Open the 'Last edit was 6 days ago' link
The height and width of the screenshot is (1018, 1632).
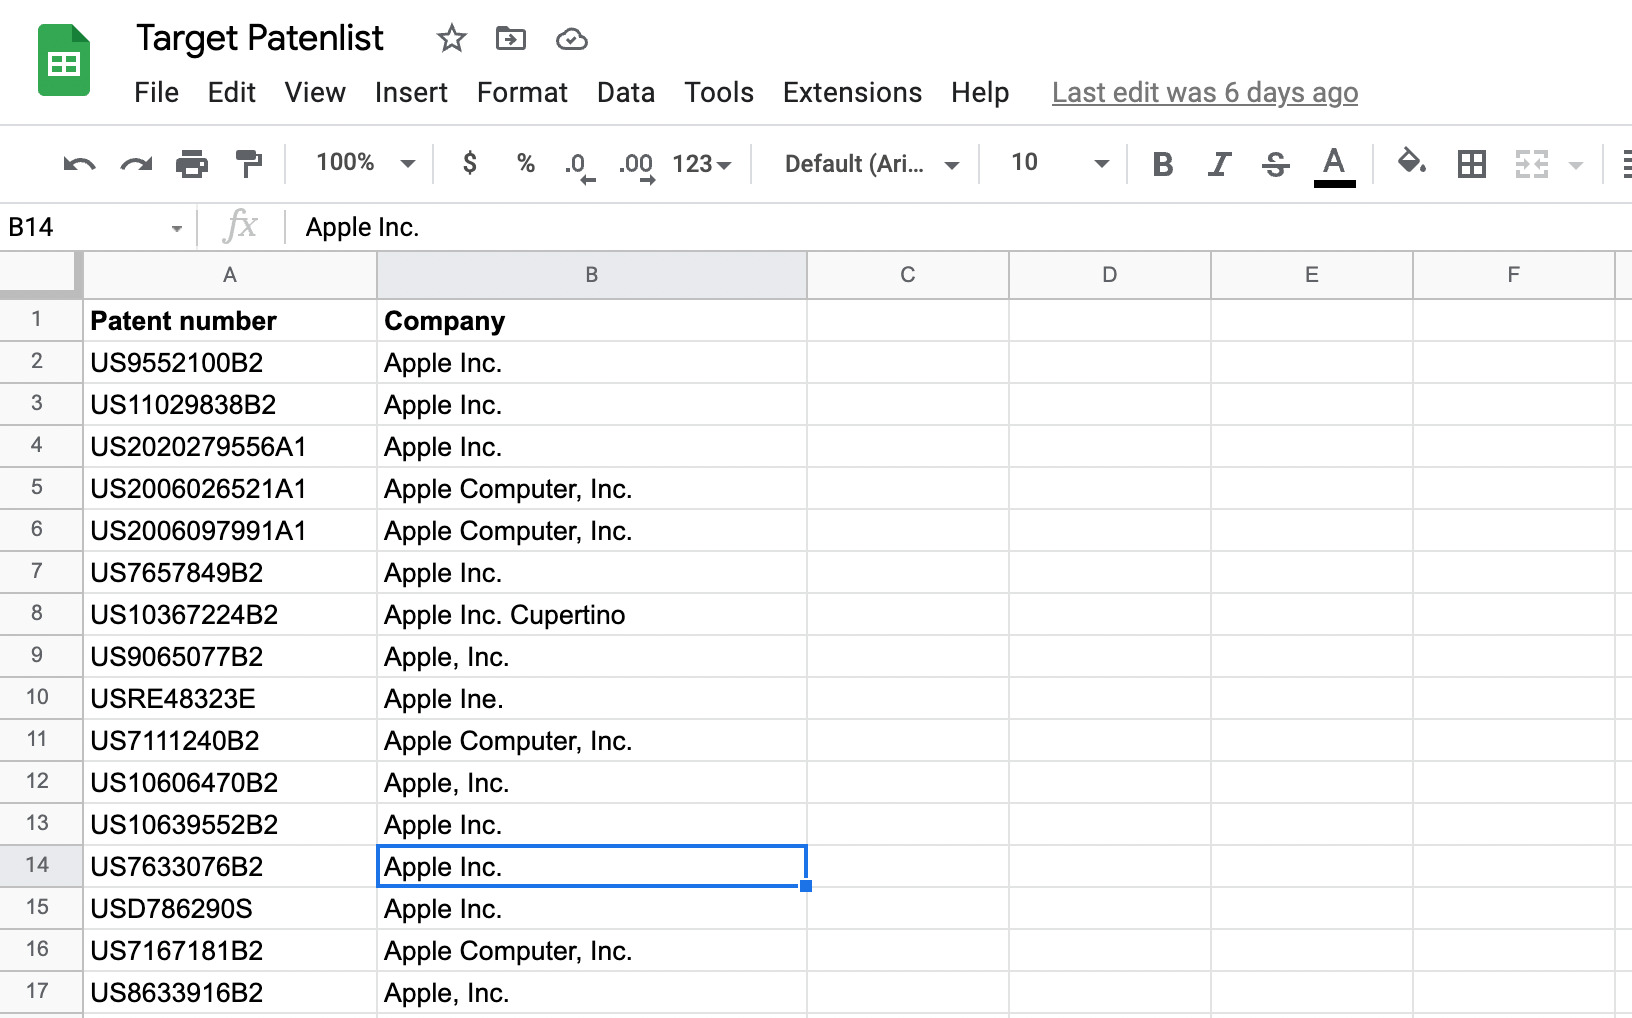tap(1205, 93)
